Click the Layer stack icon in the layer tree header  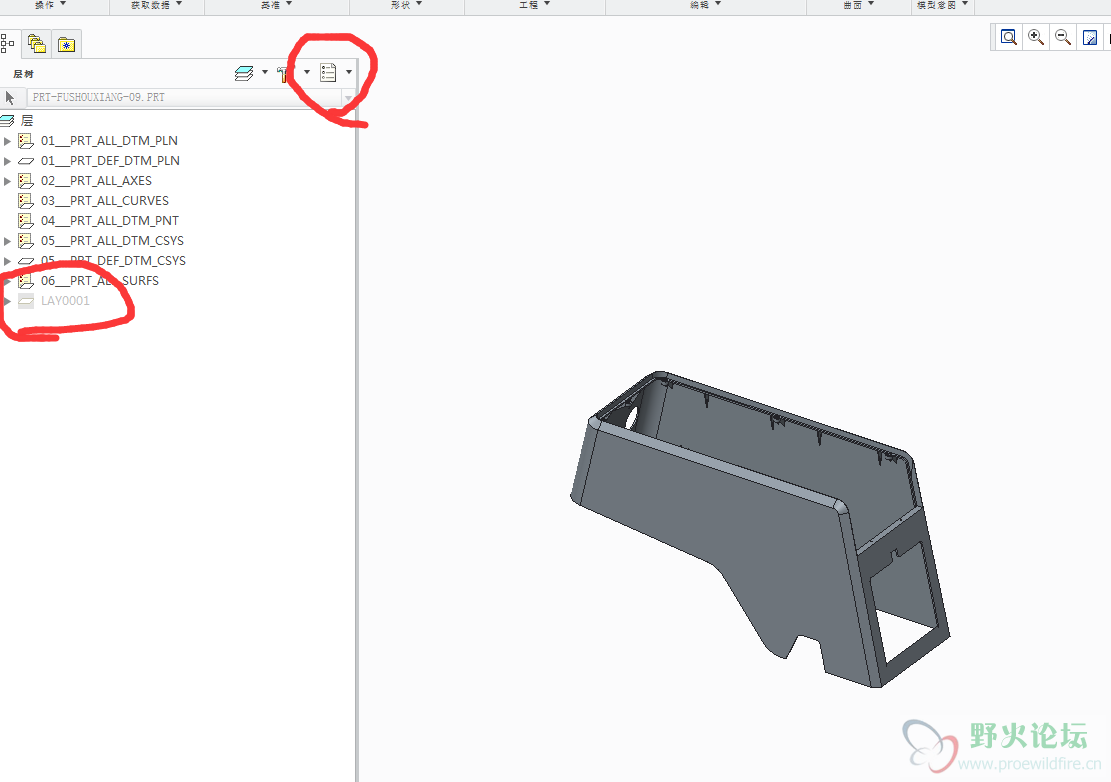click(244, 73)
